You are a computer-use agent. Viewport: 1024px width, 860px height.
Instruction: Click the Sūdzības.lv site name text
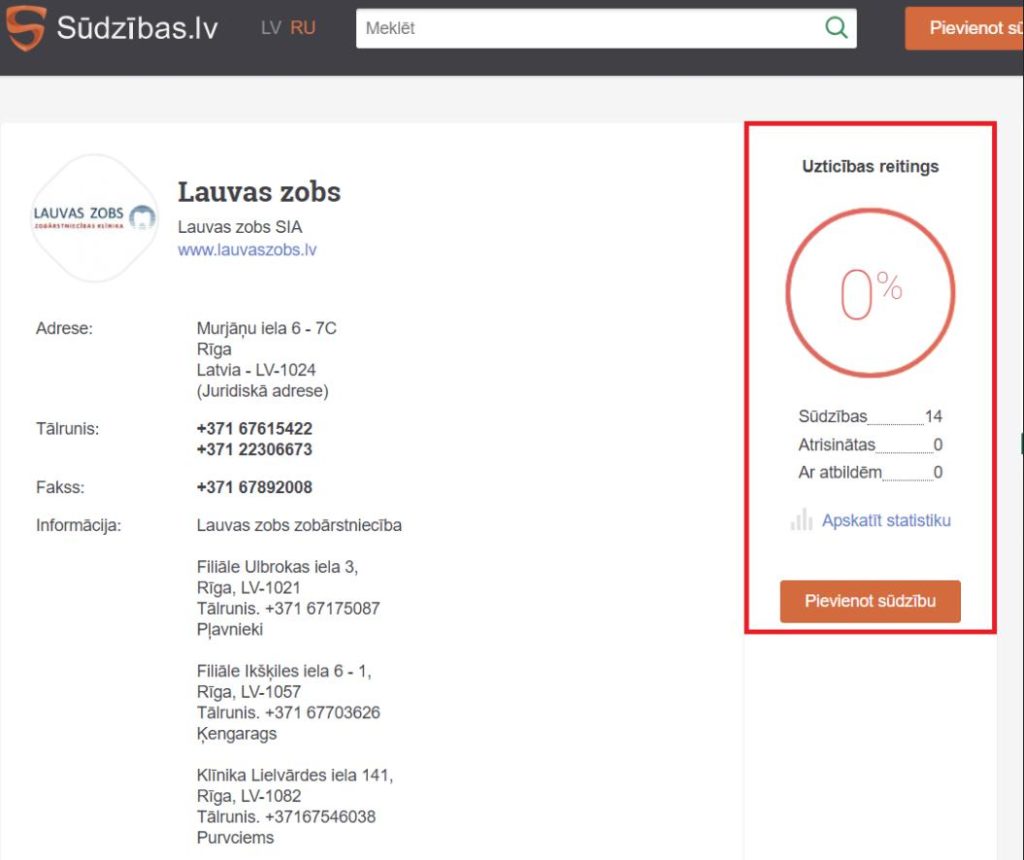(x=137, y=27)
